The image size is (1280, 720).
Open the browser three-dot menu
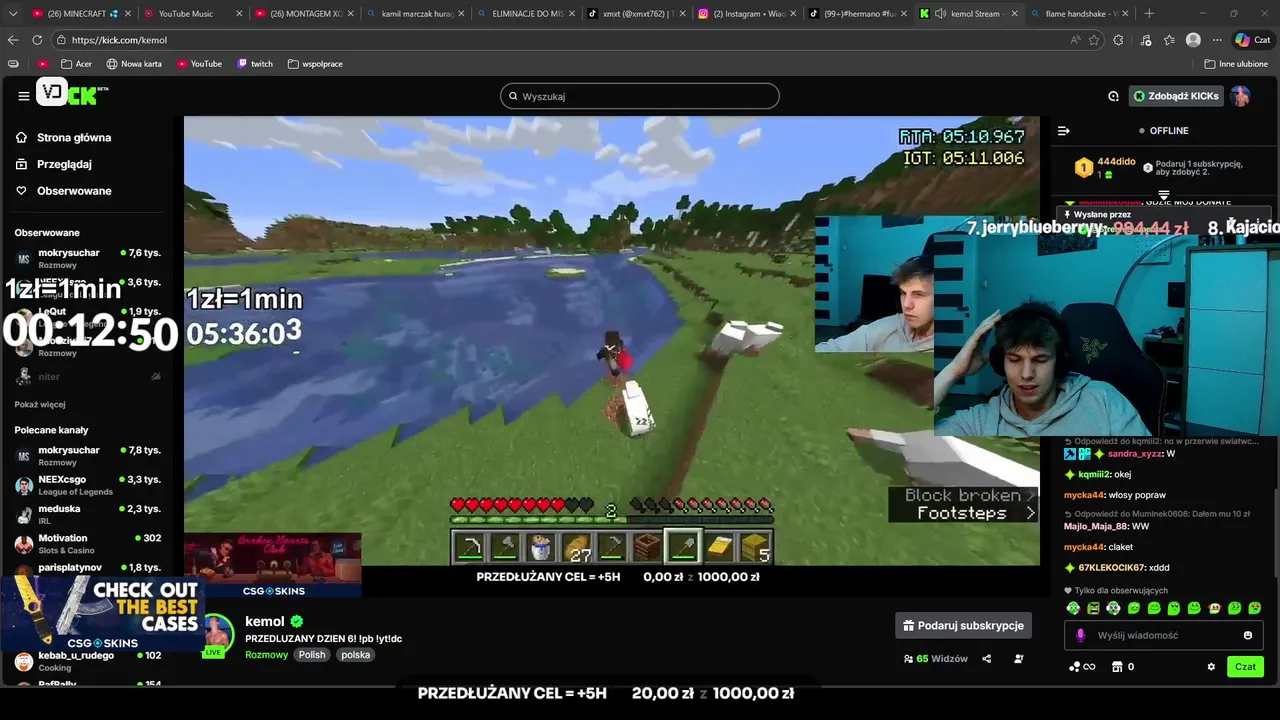(x=1217, y=40)
